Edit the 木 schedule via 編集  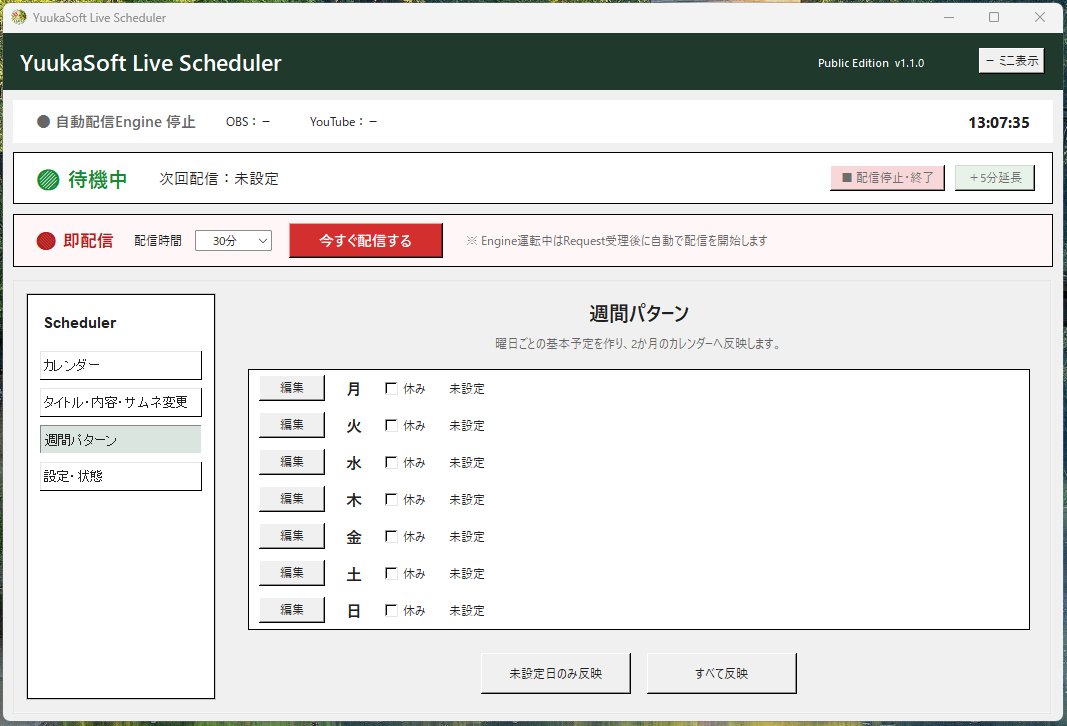[x=292, y=499]
